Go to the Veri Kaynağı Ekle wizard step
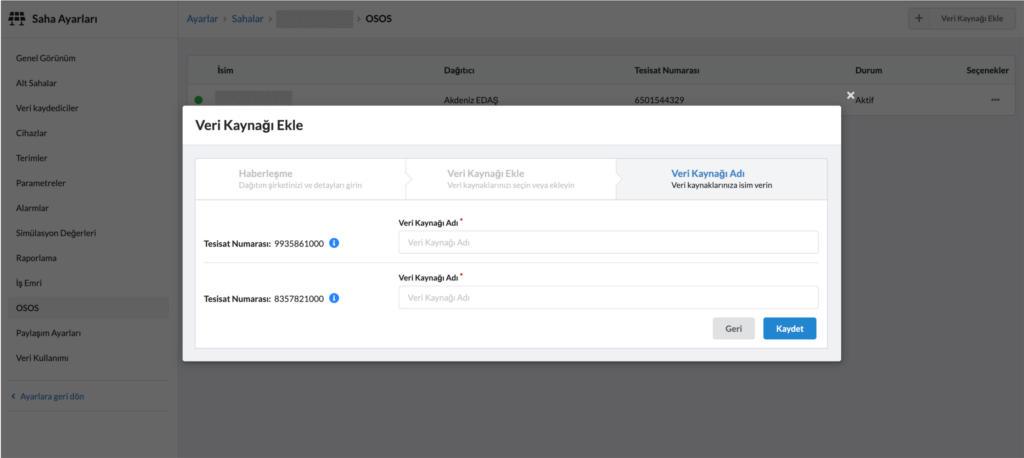The height and width of the screenshot is (458, 1024). click(510, 178)
